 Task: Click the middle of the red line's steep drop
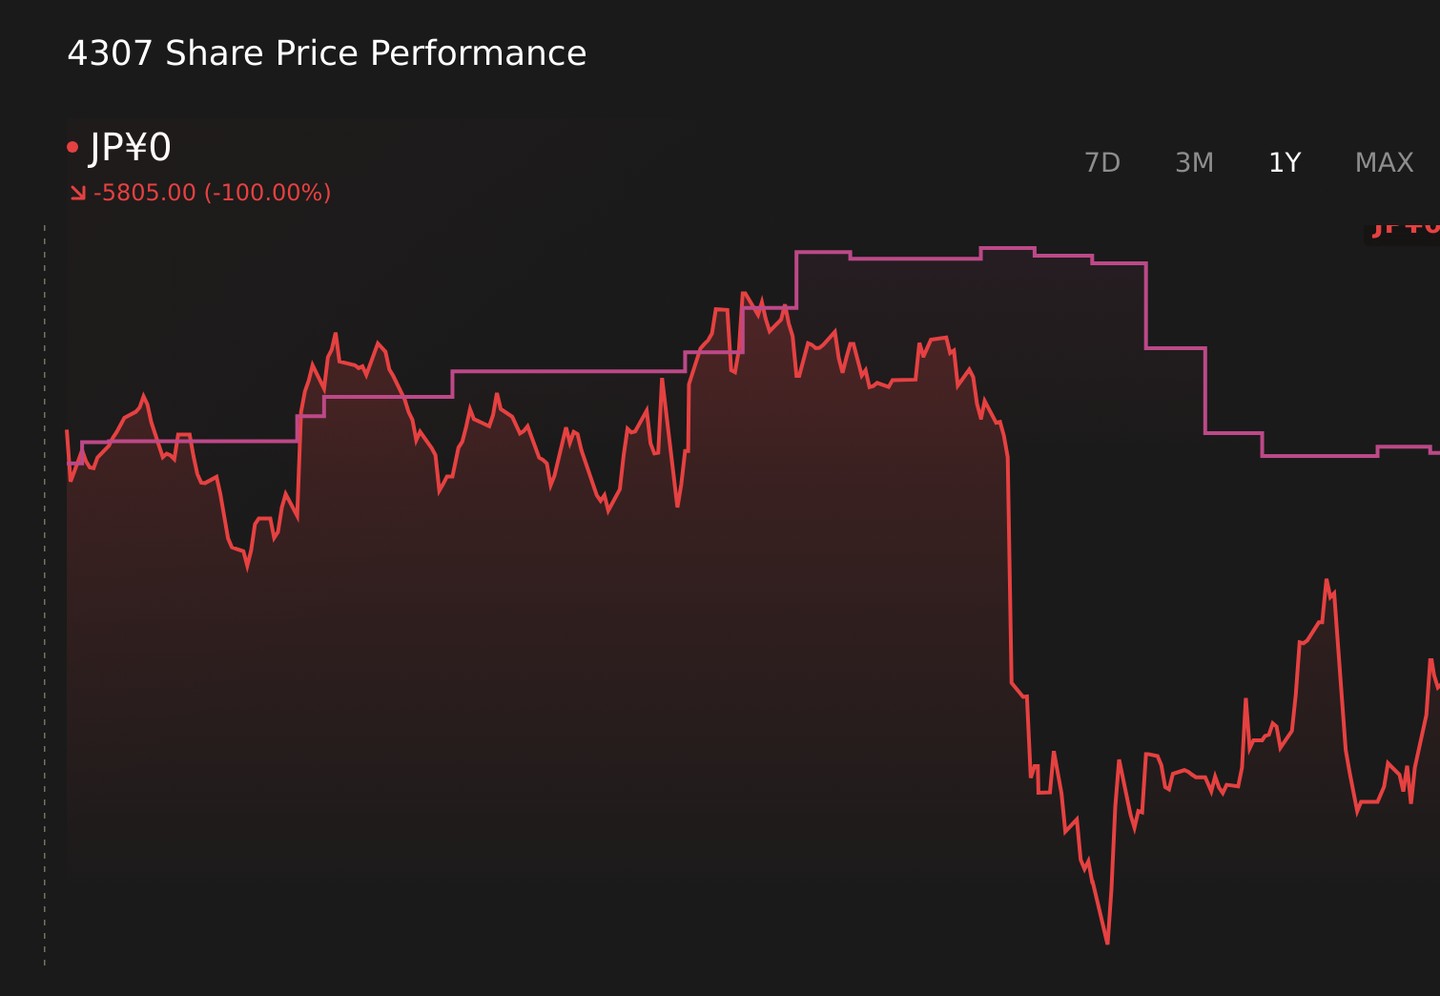point(1010,570)
